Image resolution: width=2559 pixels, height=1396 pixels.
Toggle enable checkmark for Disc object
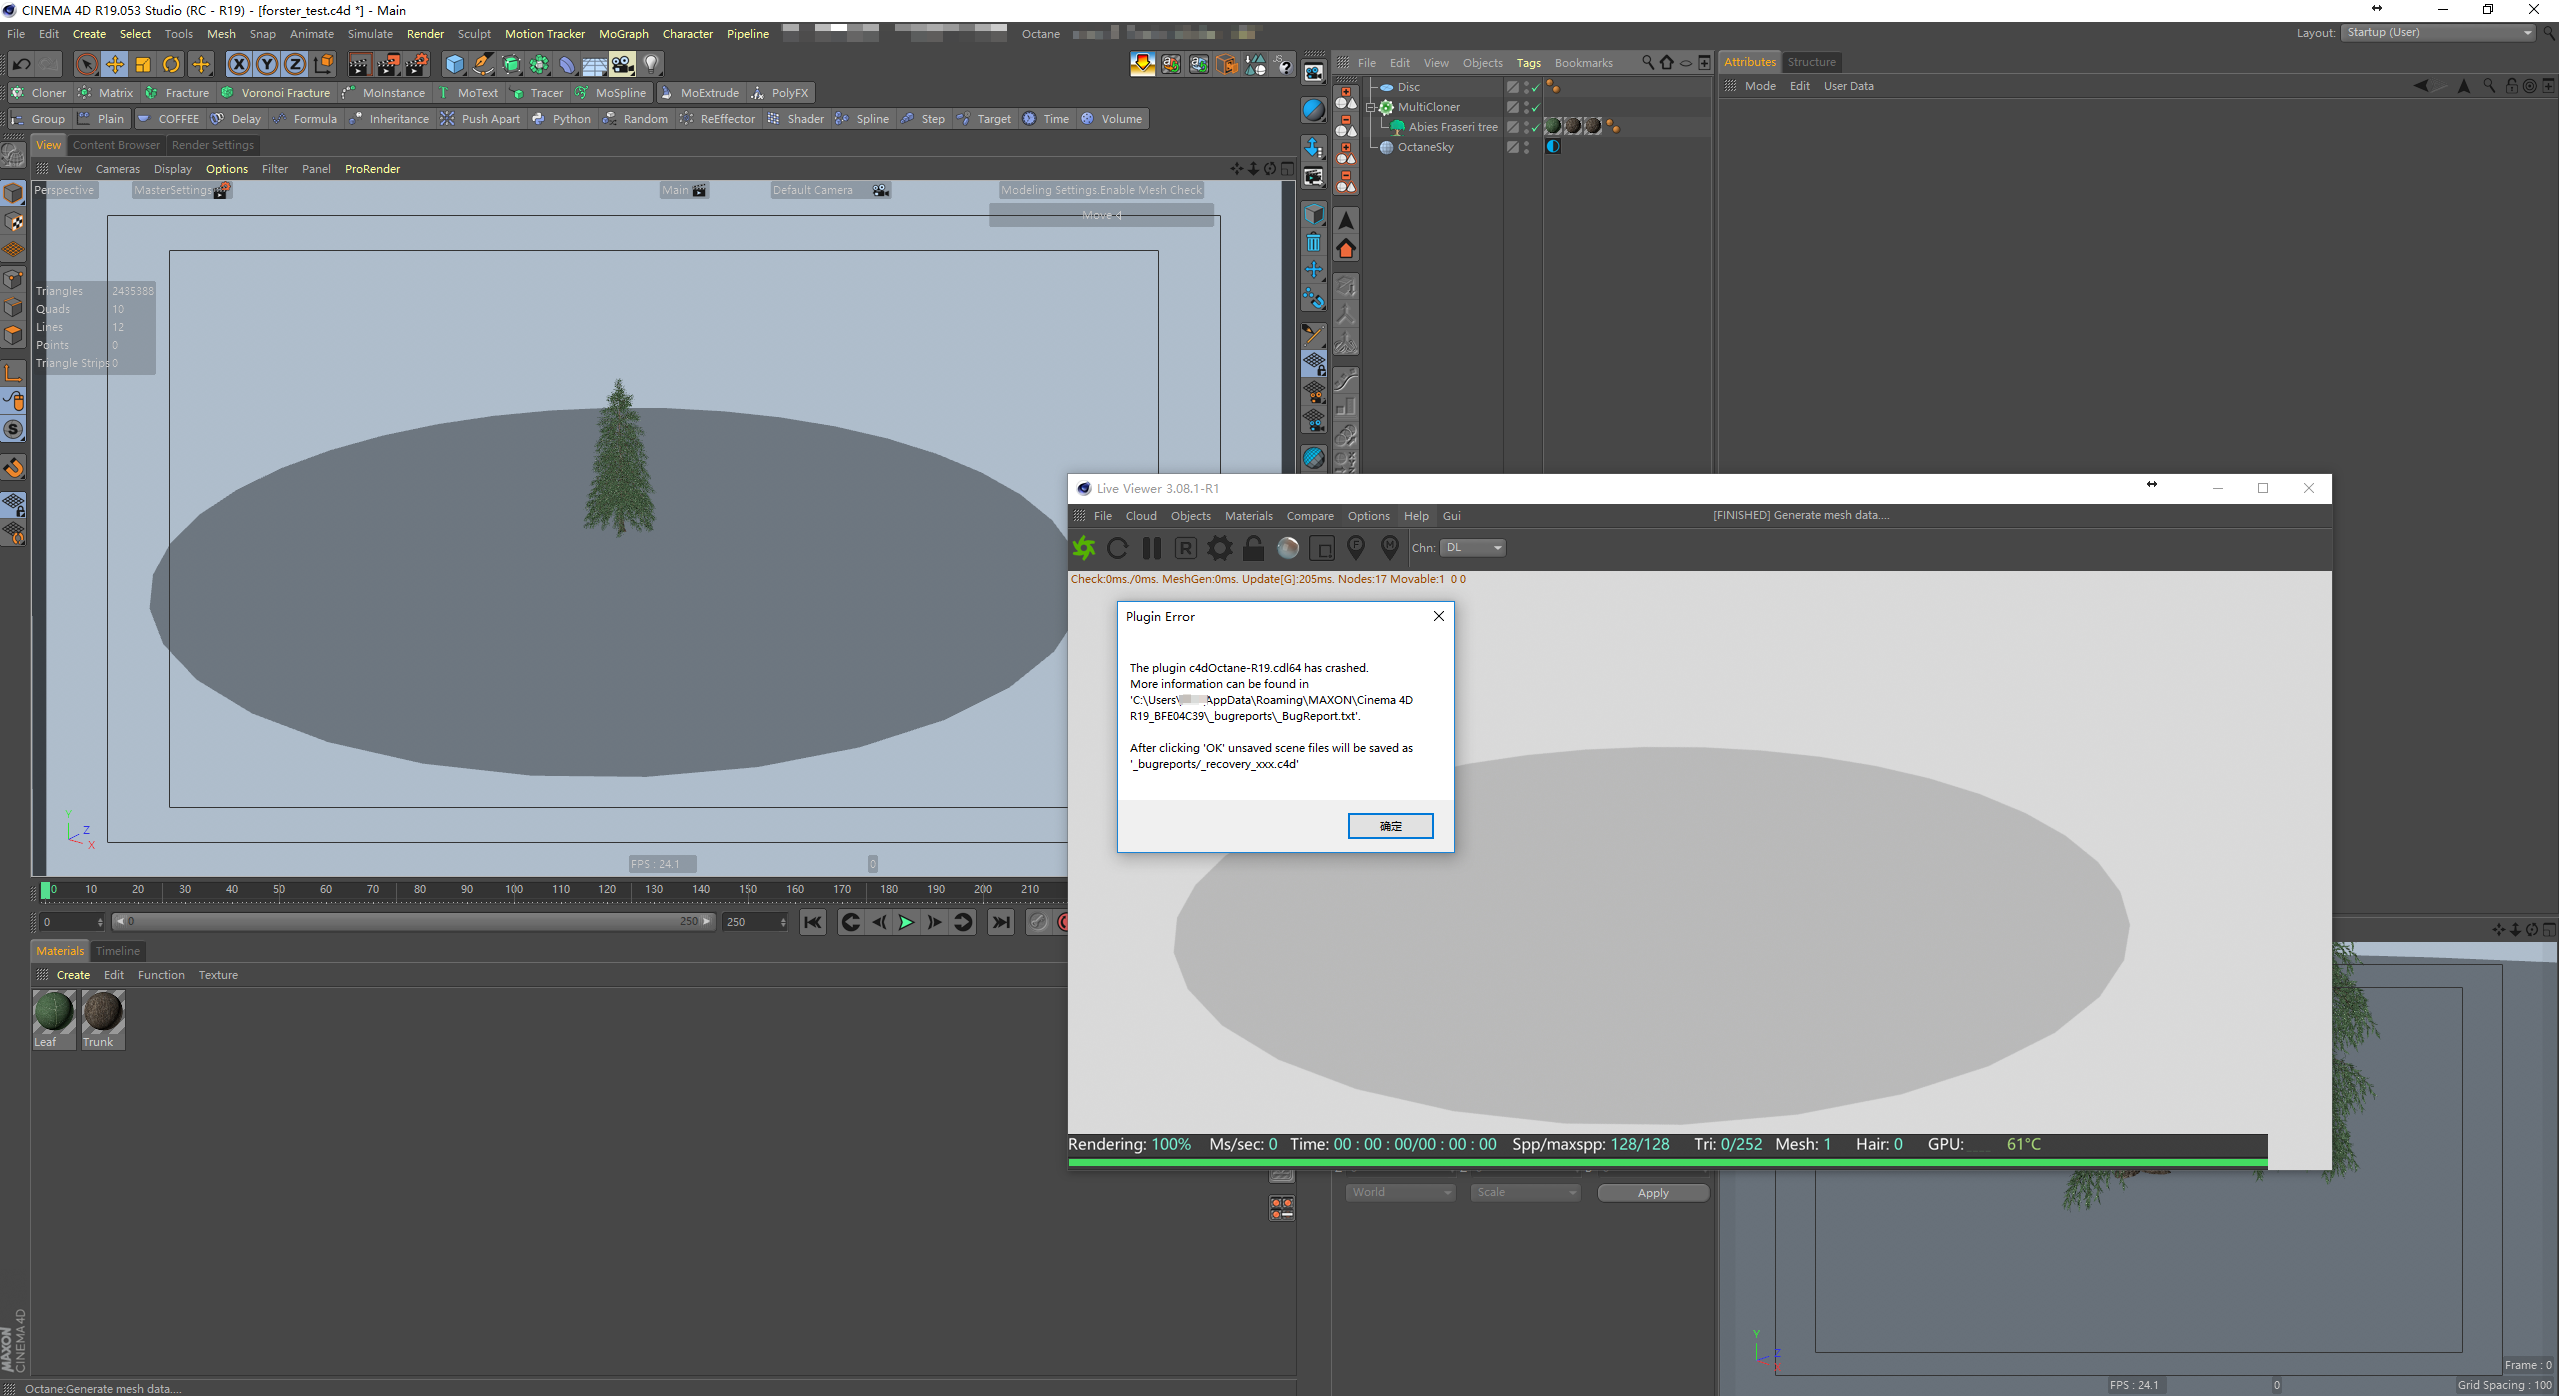click(1536, 88)
